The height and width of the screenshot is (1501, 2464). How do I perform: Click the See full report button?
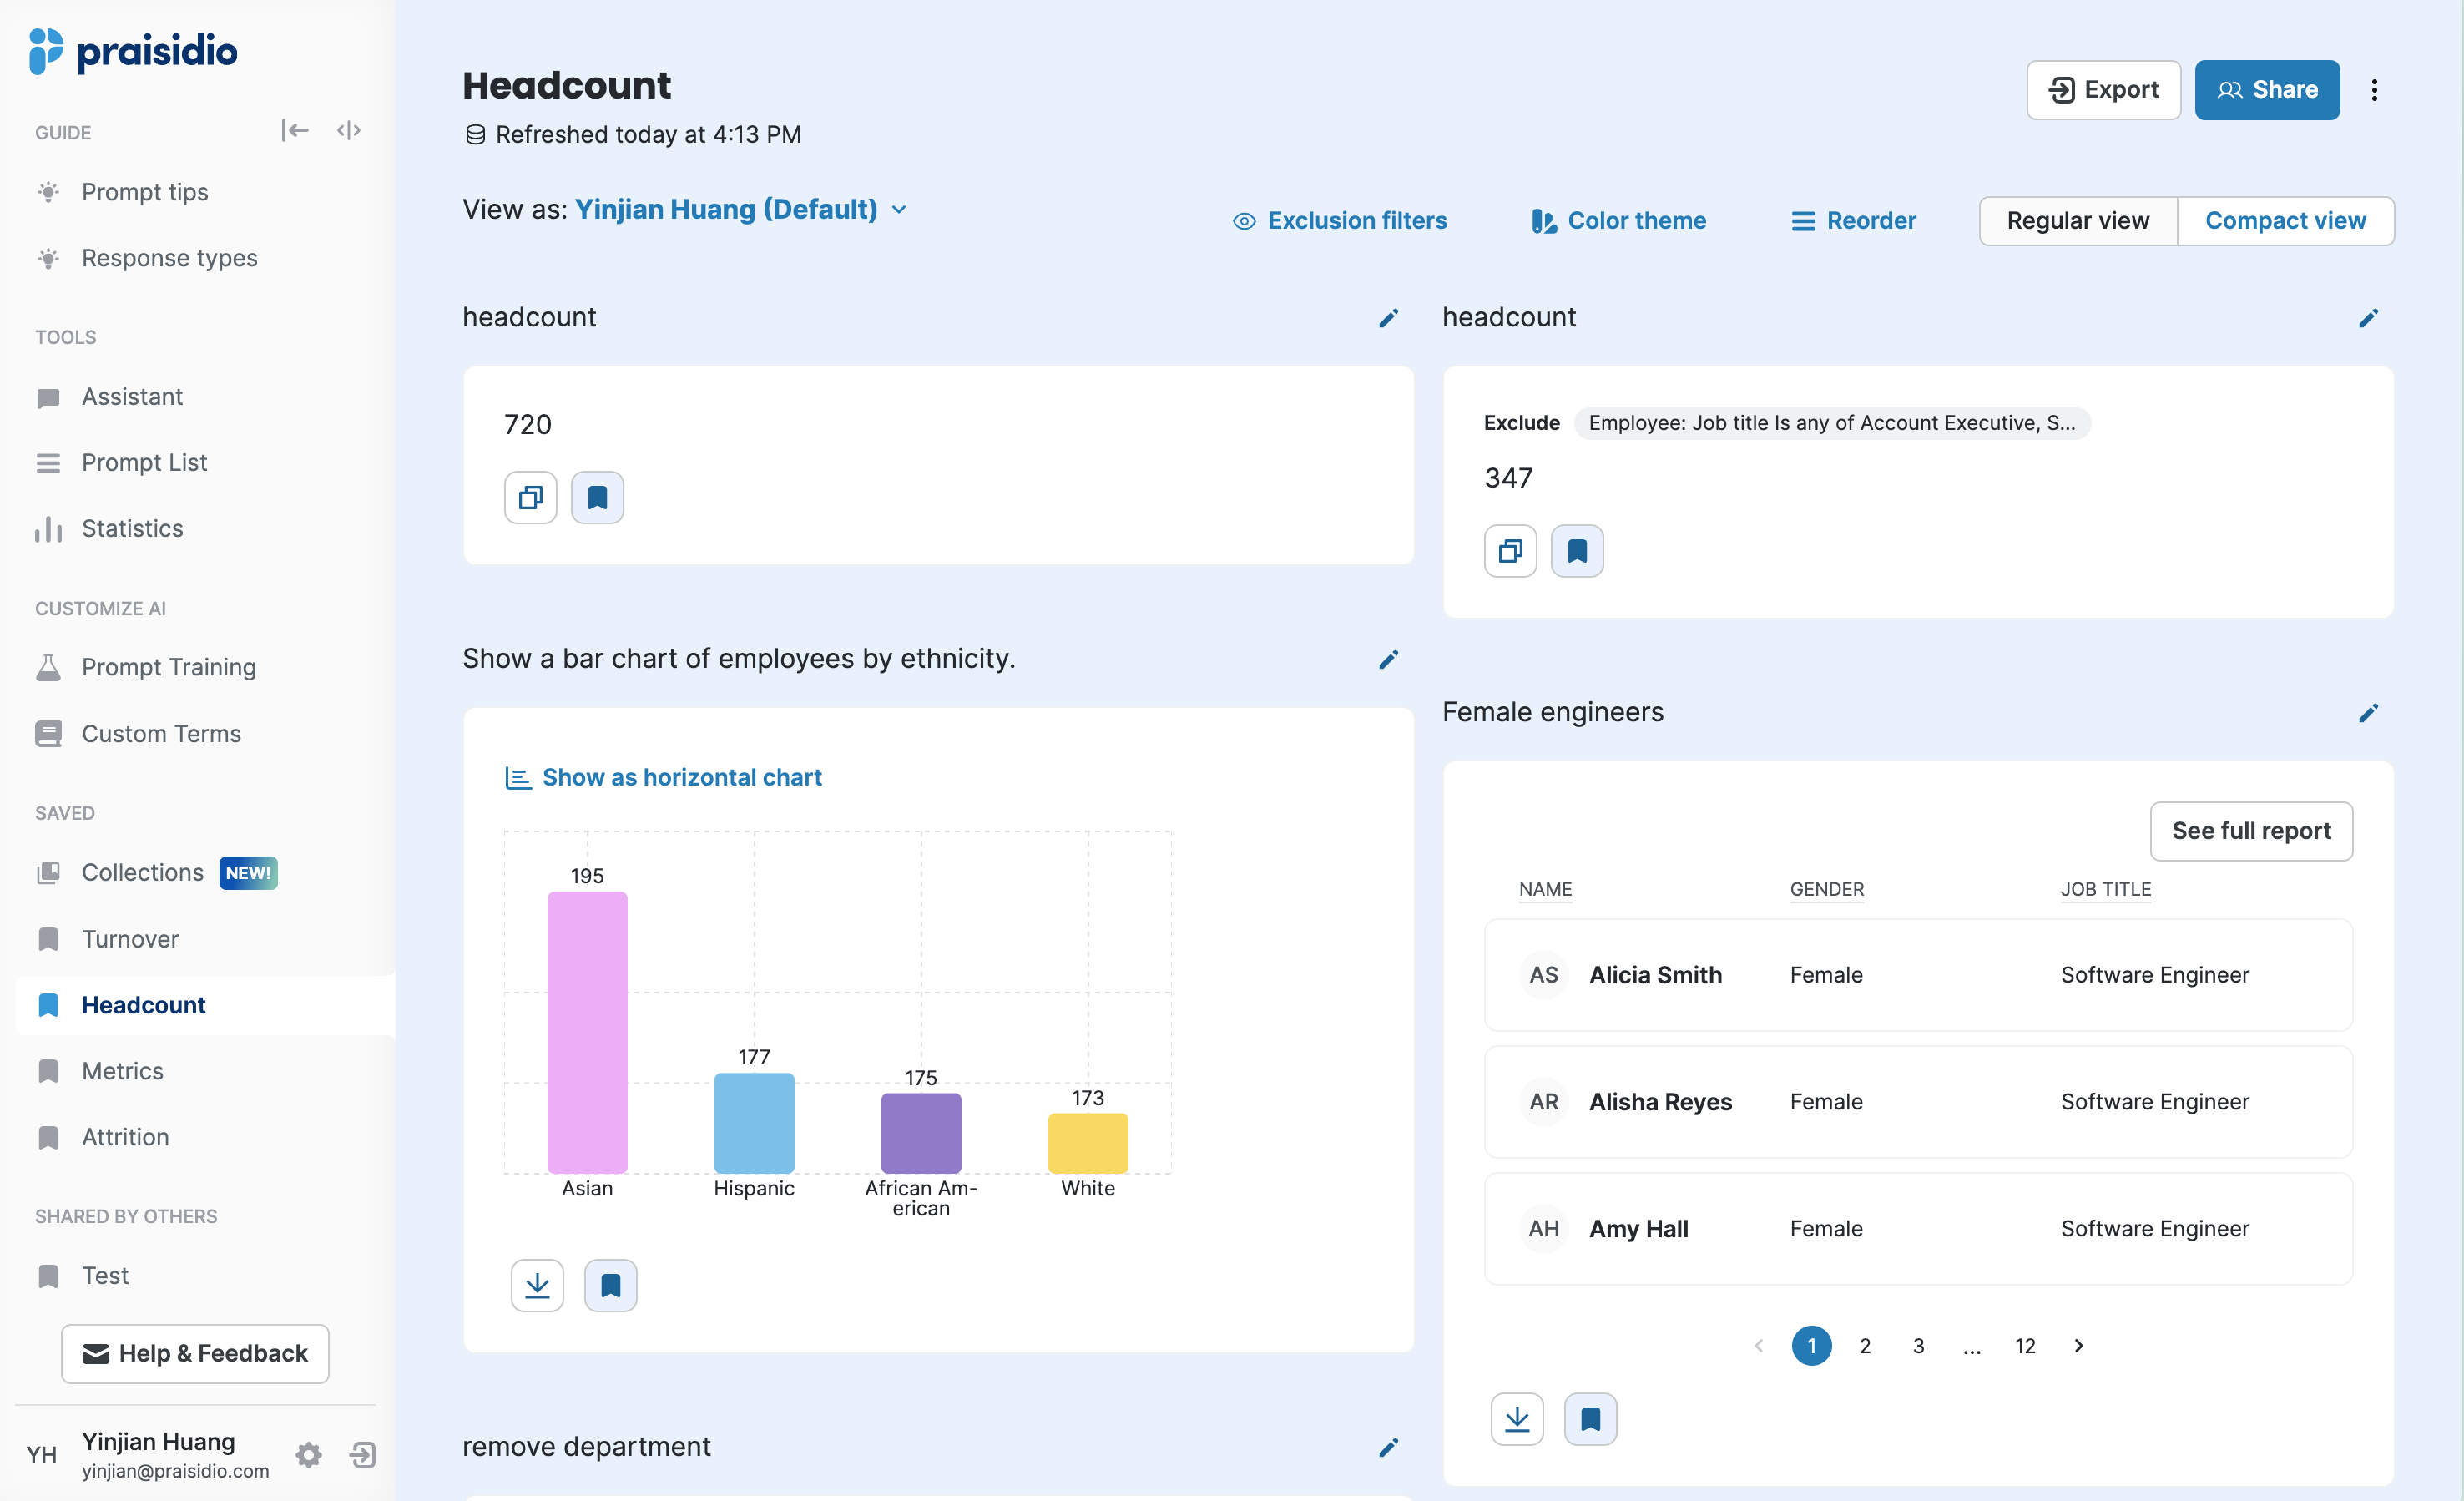[2250, 830]
